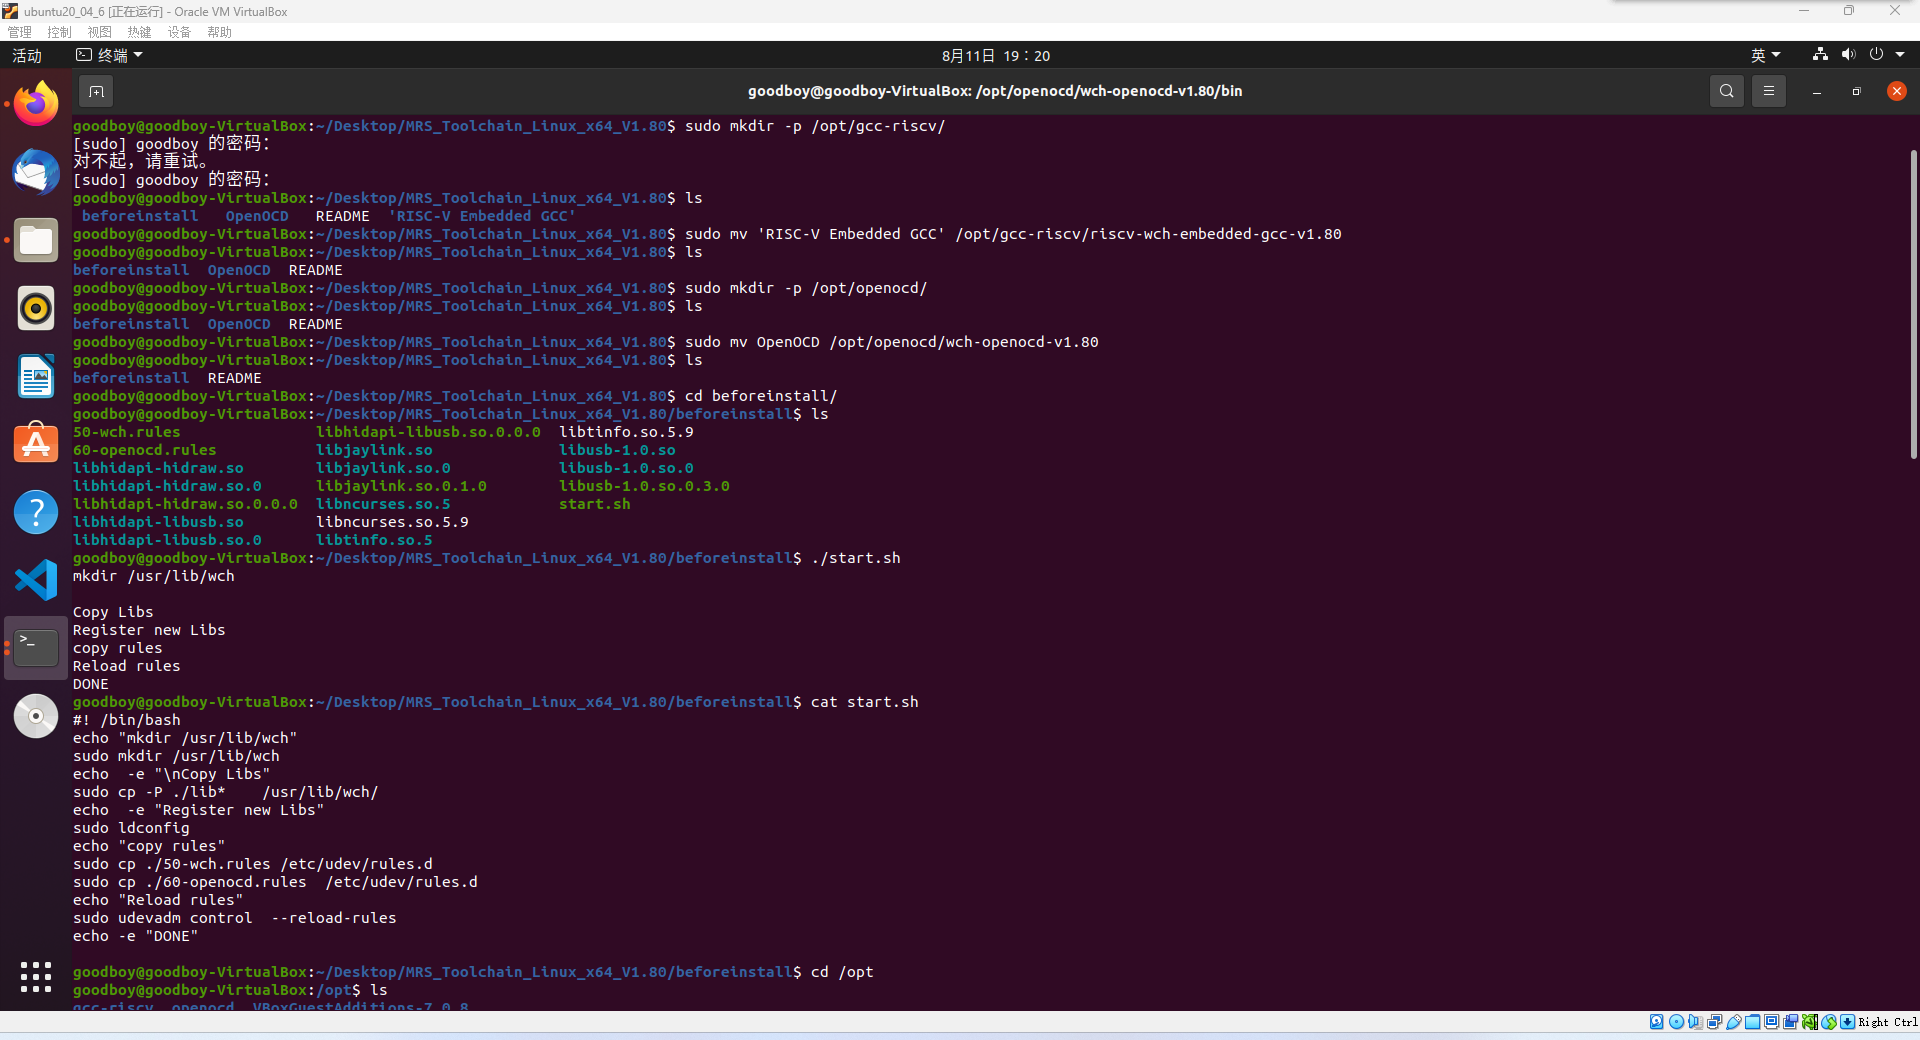Launch Visual Studio Code from dock
Screen dimensions: 1920x1040
[x=36, y=580]
